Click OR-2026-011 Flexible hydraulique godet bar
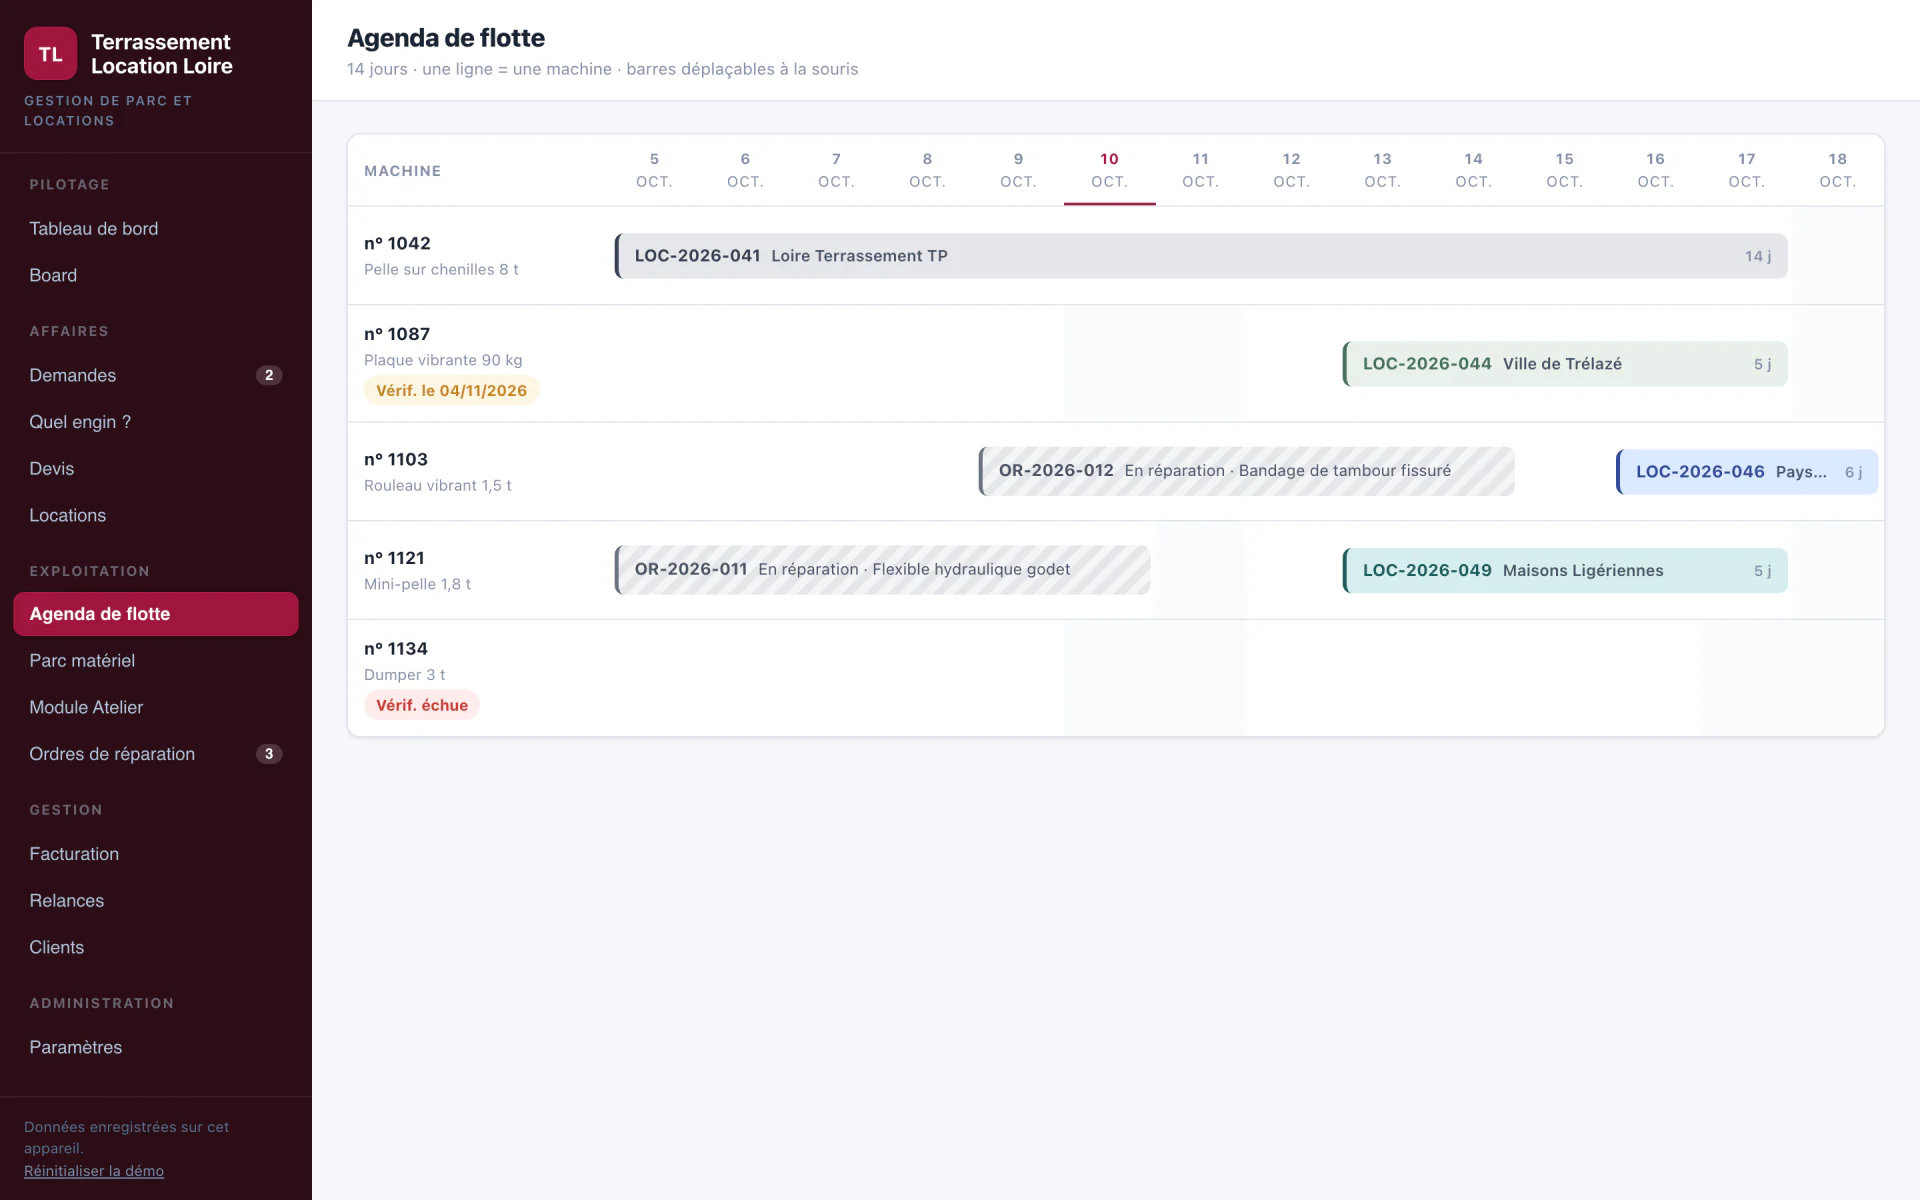This screenshot has height=1200, width=1920. tap(883, 570)
